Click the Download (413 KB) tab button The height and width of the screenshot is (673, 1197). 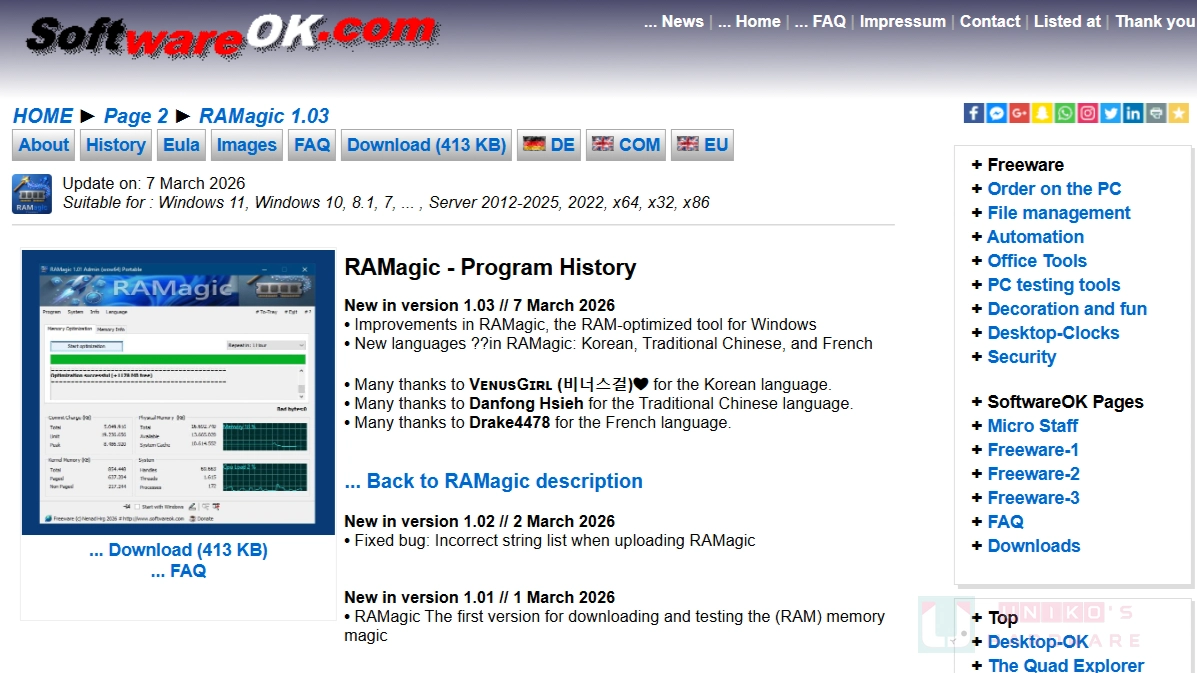pos(426,145)
